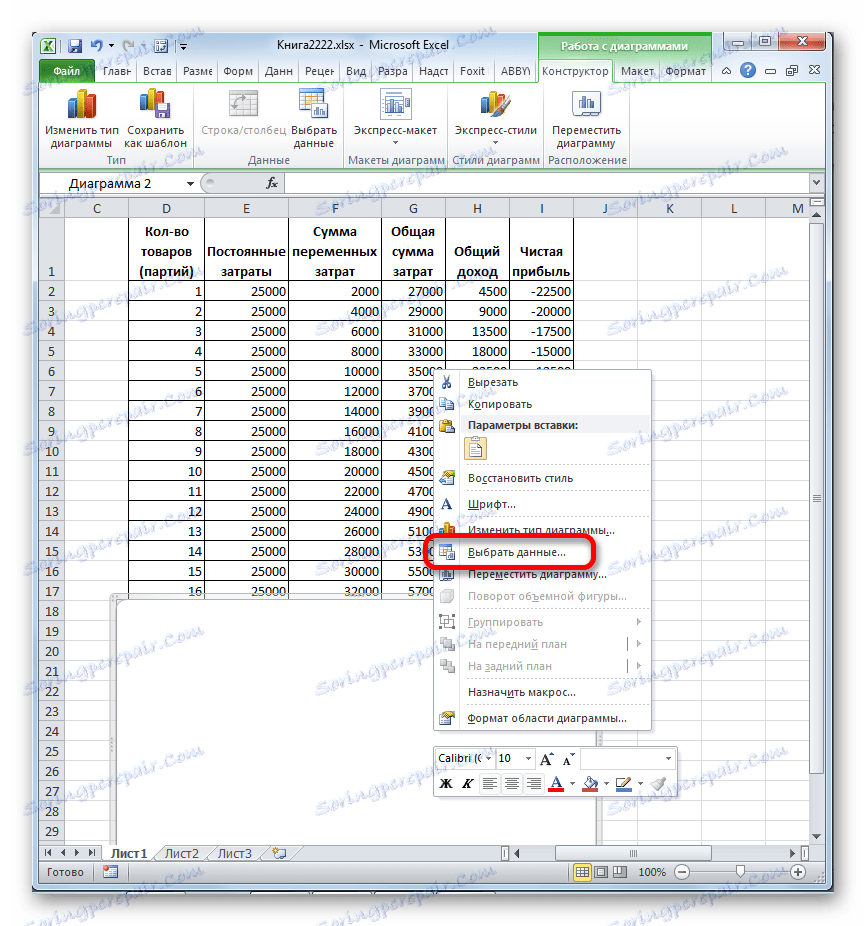Open the Name Box dropdown arrow

pyautogui.click(x=190, y=184)
